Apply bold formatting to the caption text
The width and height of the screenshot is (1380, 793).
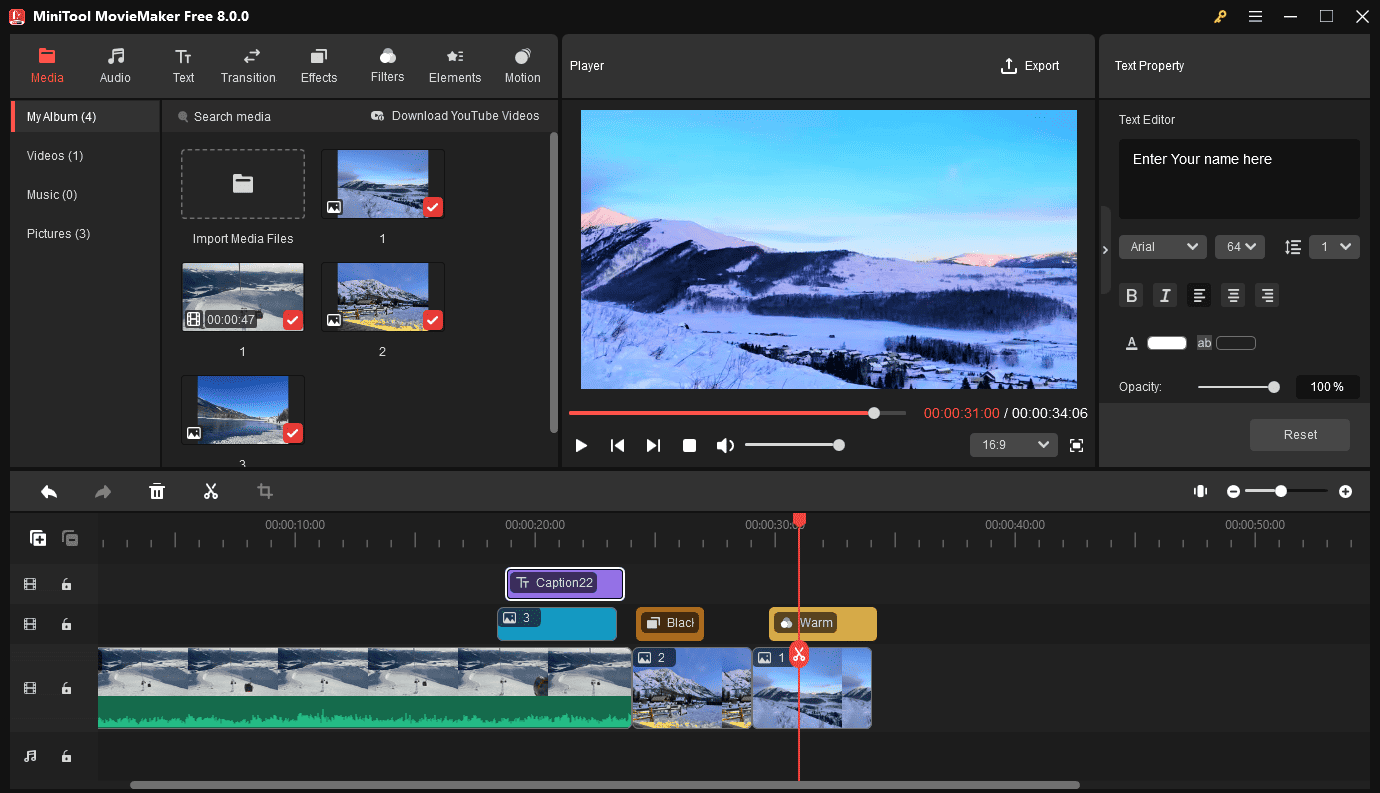click(x=1131, y=295)
